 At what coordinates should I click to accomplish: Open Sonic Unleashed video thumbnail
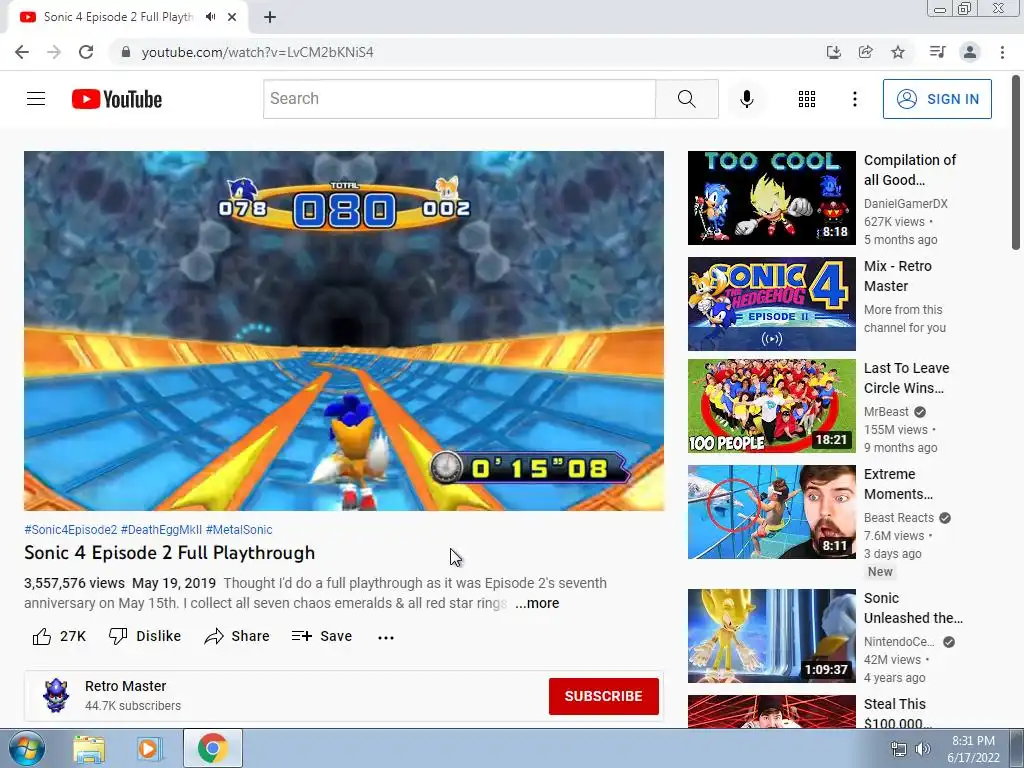[x=771, y=635]
